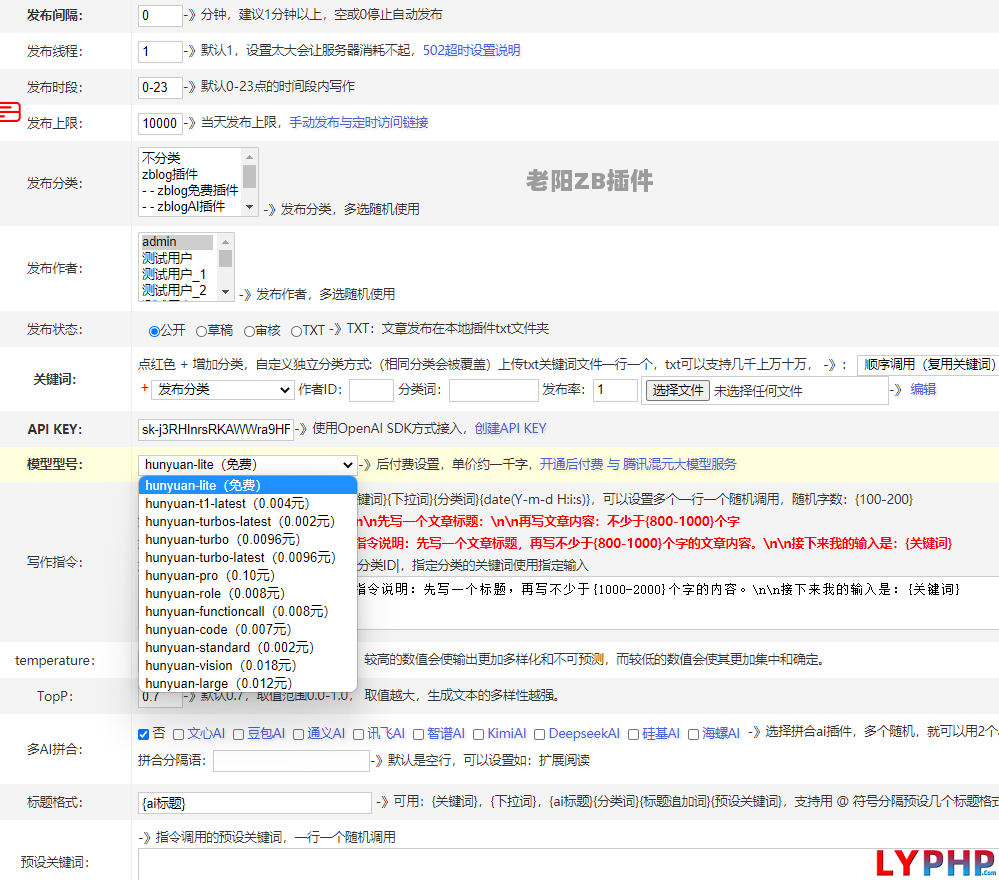This screenshot has height=880, width=999.
Task: Click the 作者ID input field
Action: [x=371, y=390]
